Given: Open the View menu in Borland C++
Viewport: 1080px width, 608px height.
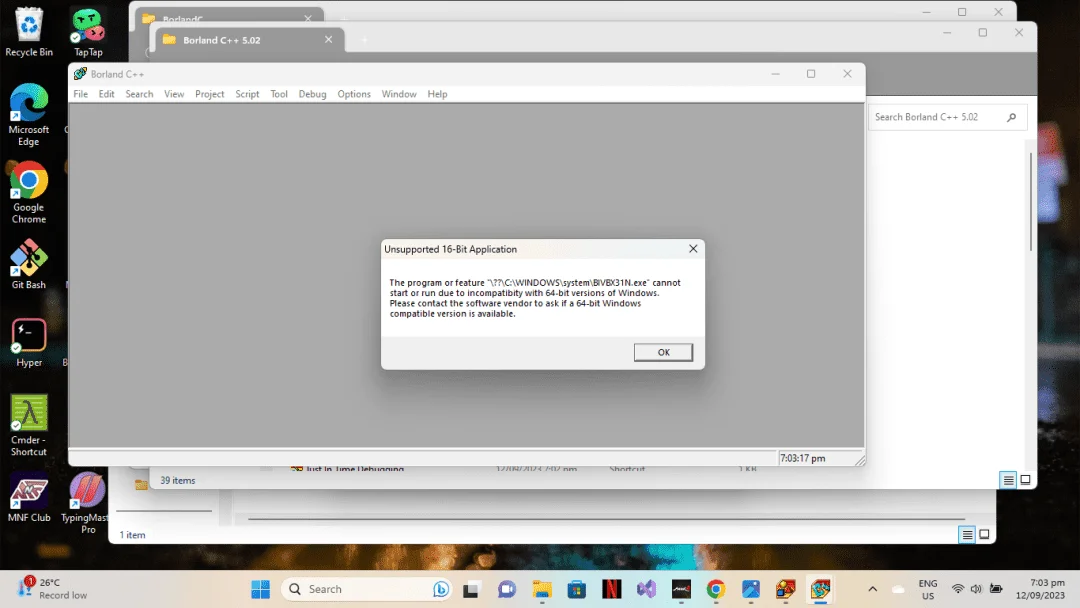Looking at the screenshot, I should pyautogui.click(x=174, y=94).
